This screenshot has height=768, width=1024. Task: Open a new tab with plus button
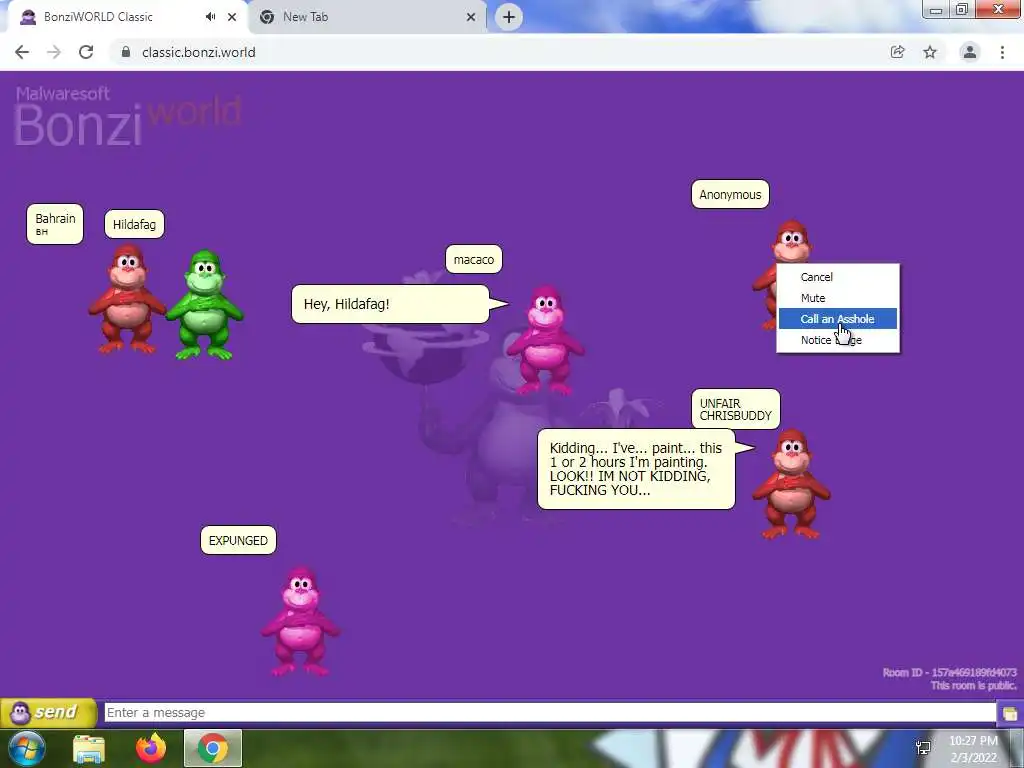click(x=509, y=17)
